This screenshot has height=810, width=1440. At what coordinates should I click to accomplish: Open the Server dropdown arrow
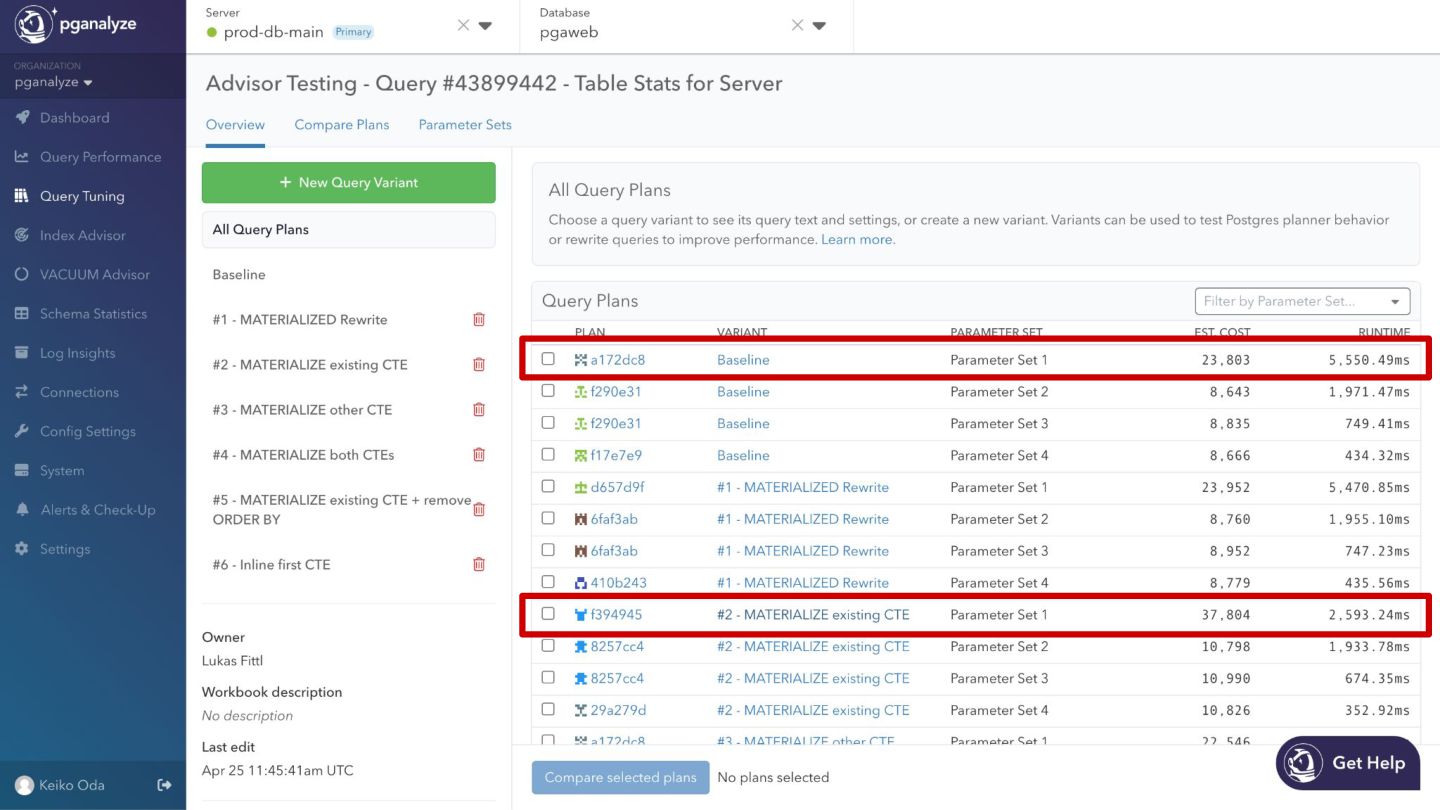coord(485,26)
